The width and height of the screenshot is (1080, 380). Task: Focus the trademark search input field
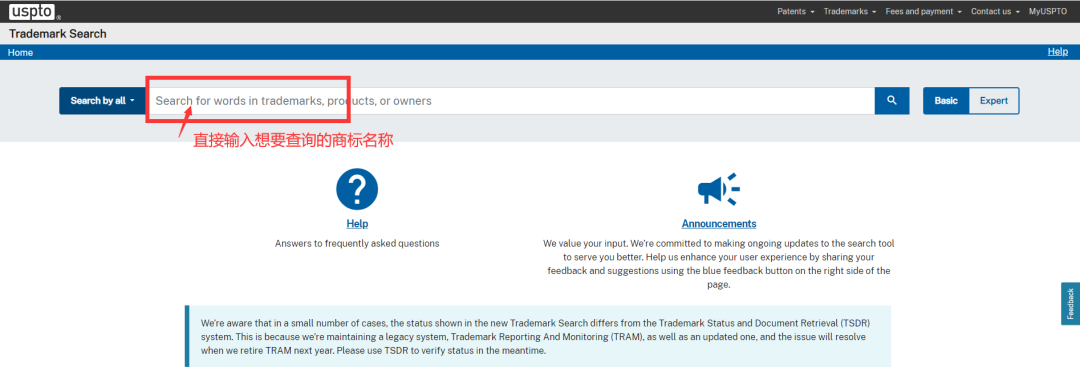click(510, 101)
